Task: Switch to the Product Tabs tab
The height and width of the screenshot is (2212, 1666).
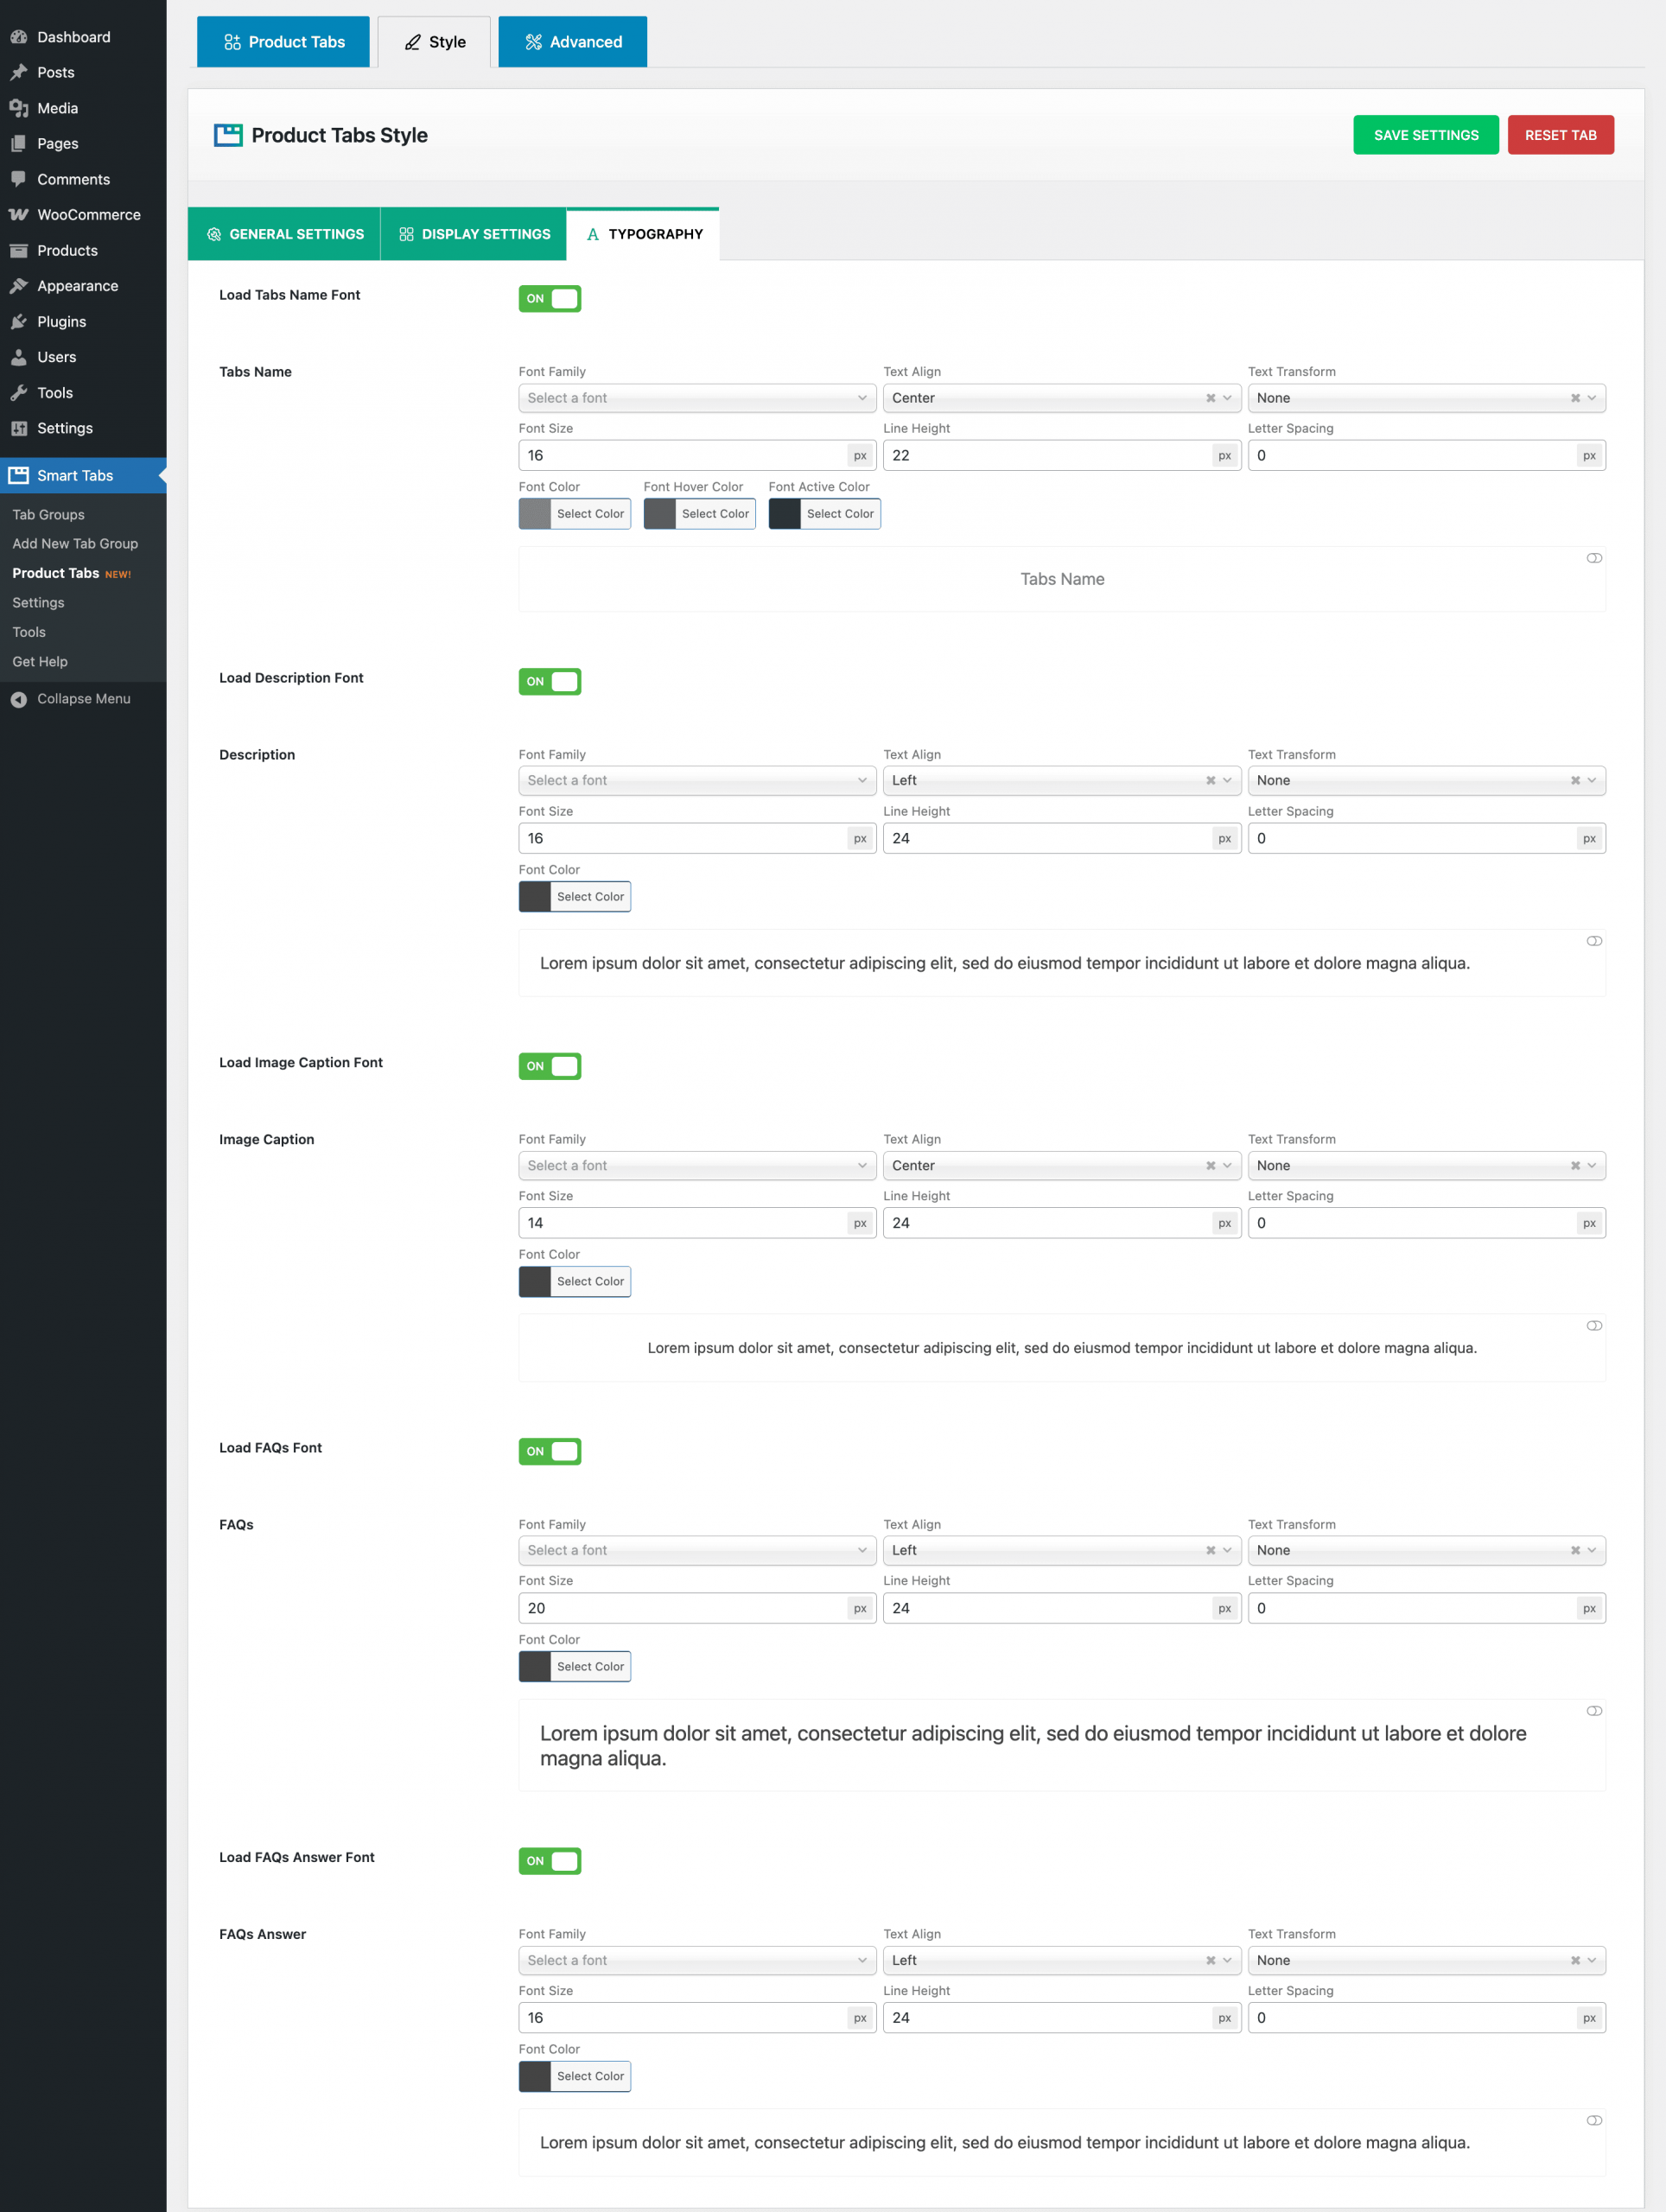Action: [x=283, y=42]
